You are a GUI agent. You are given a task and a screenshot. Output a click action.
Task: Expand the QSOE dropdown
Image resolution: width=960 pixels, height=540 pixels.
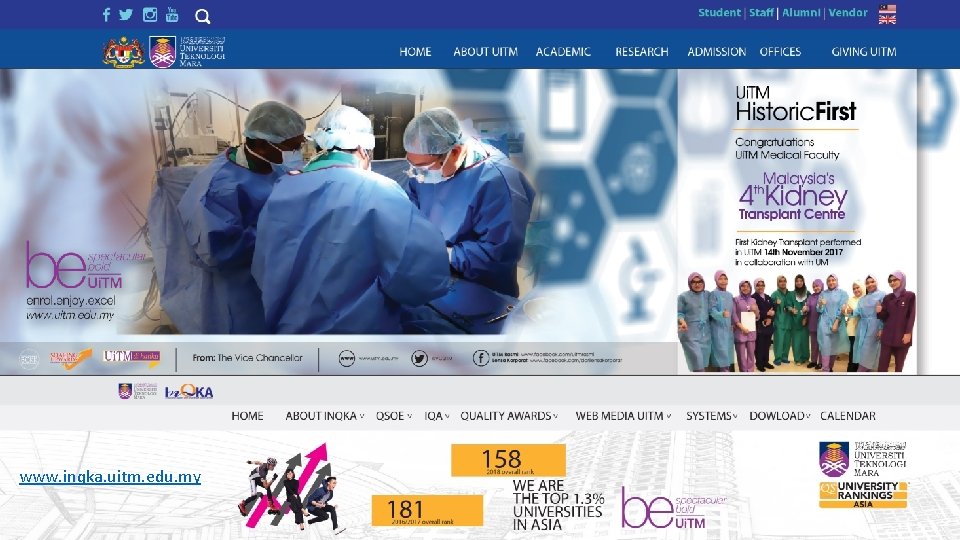tap(394, 416)
